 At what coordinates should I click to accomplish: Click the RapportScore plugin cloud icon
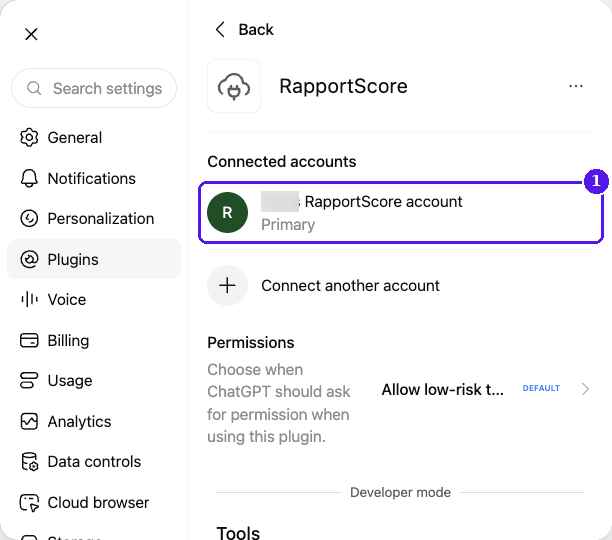[x=234, y=86]
